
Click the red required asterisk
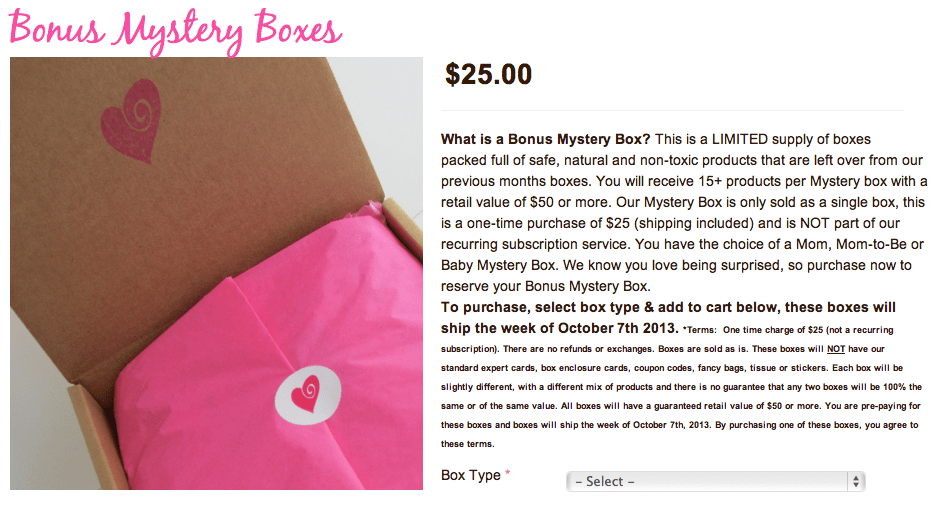coord(508,475)
